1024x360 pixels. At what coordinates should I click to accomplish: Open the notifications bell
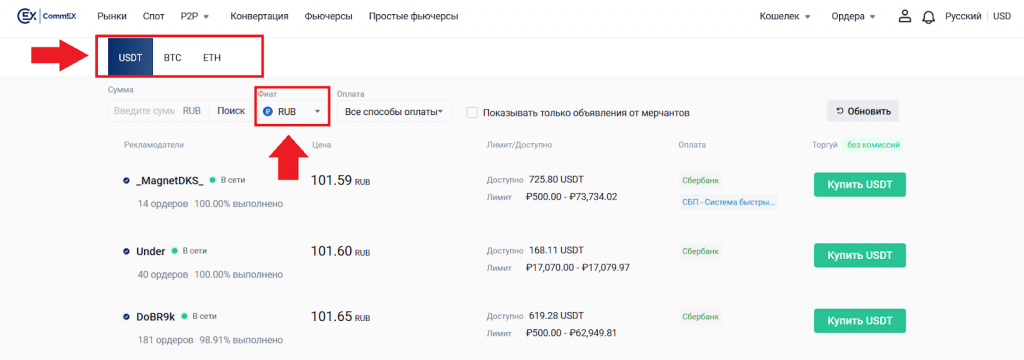[928, 17]
